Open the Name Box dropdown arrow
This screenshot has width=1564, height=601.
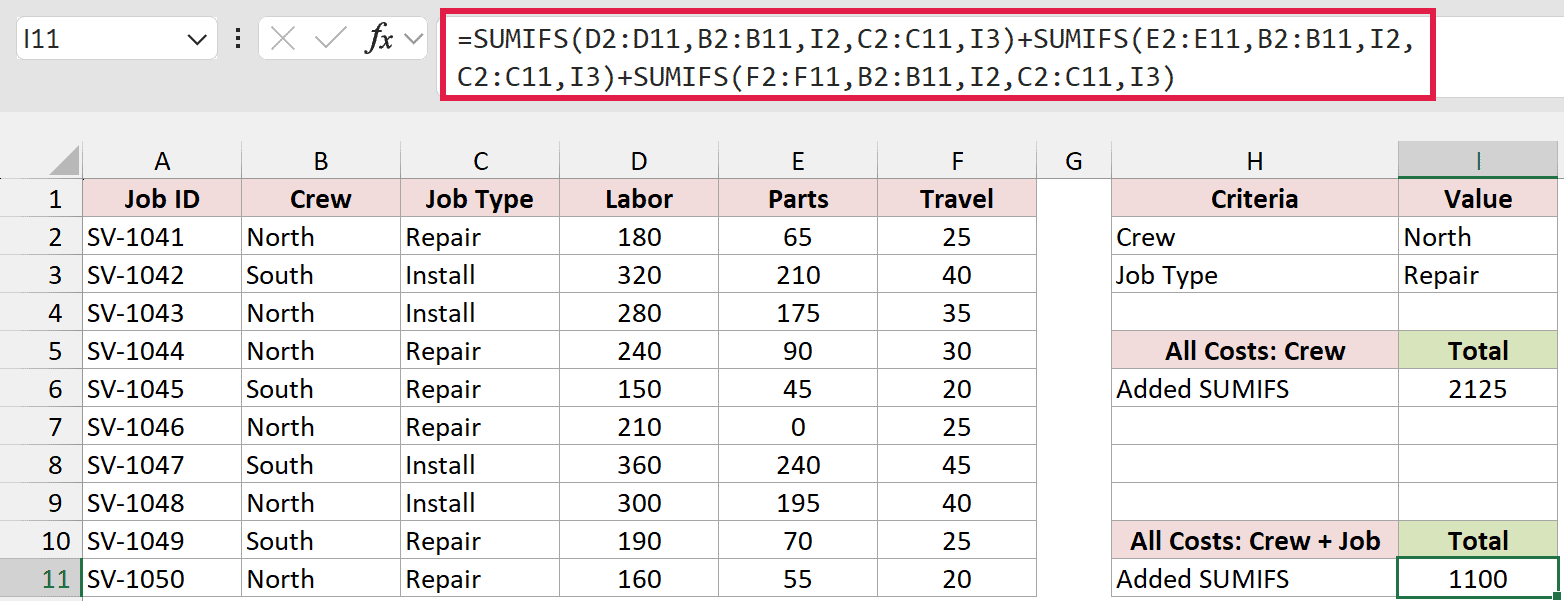click(196, 39)
